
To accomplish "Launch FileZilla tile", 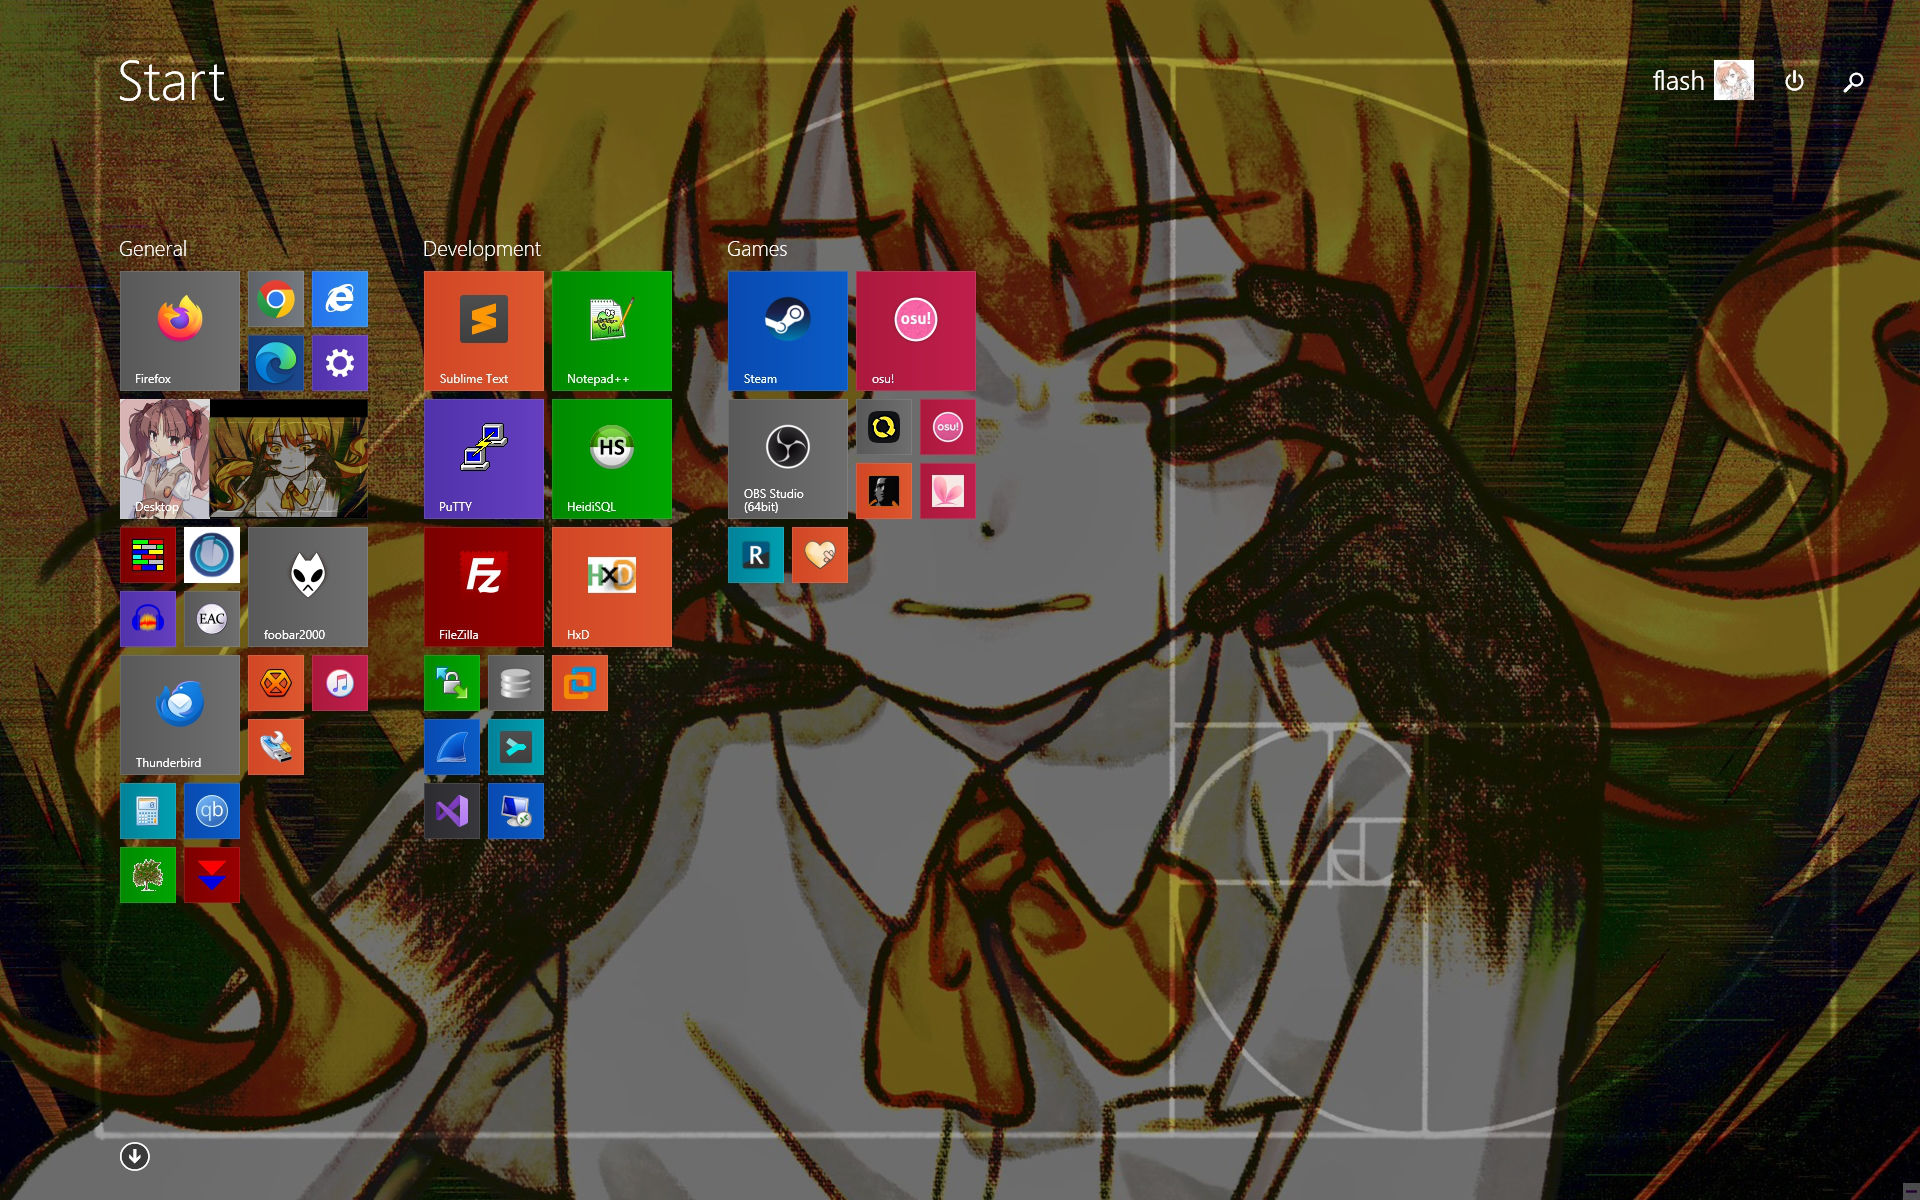I will click(484, 587).
